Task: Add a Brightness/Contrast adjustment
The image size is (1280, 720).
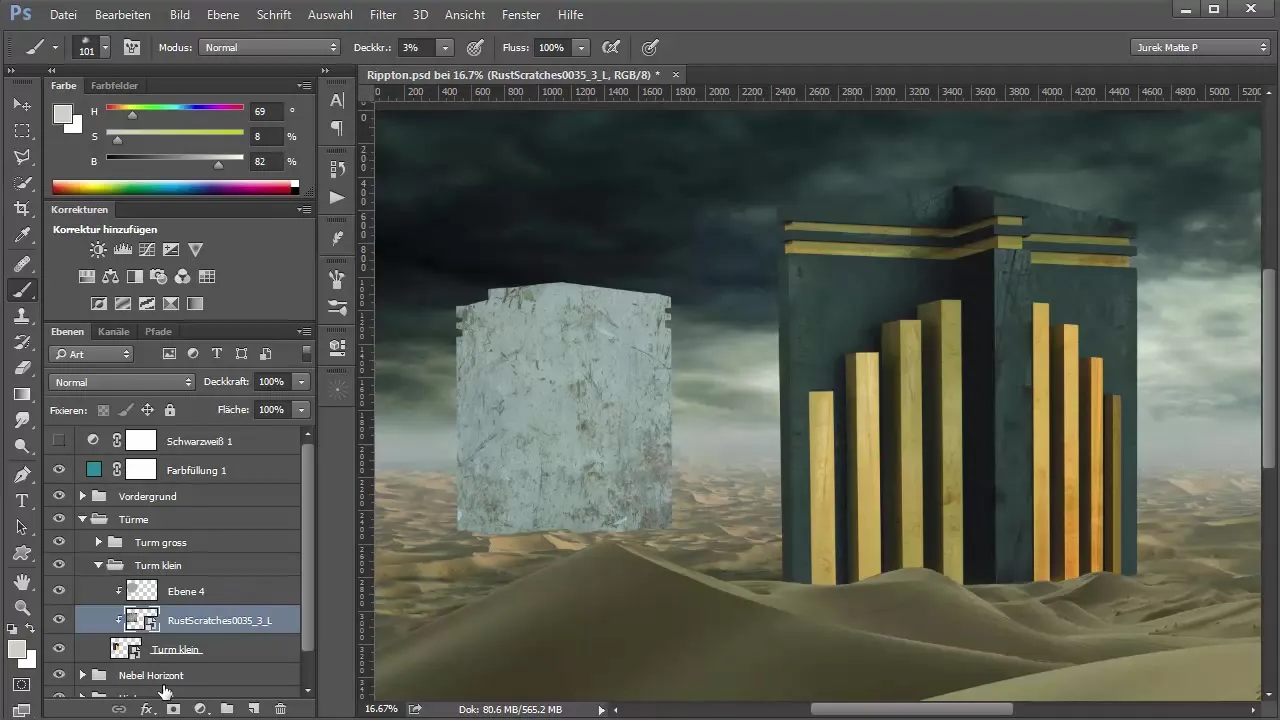Action: click(x=98, y=250)
